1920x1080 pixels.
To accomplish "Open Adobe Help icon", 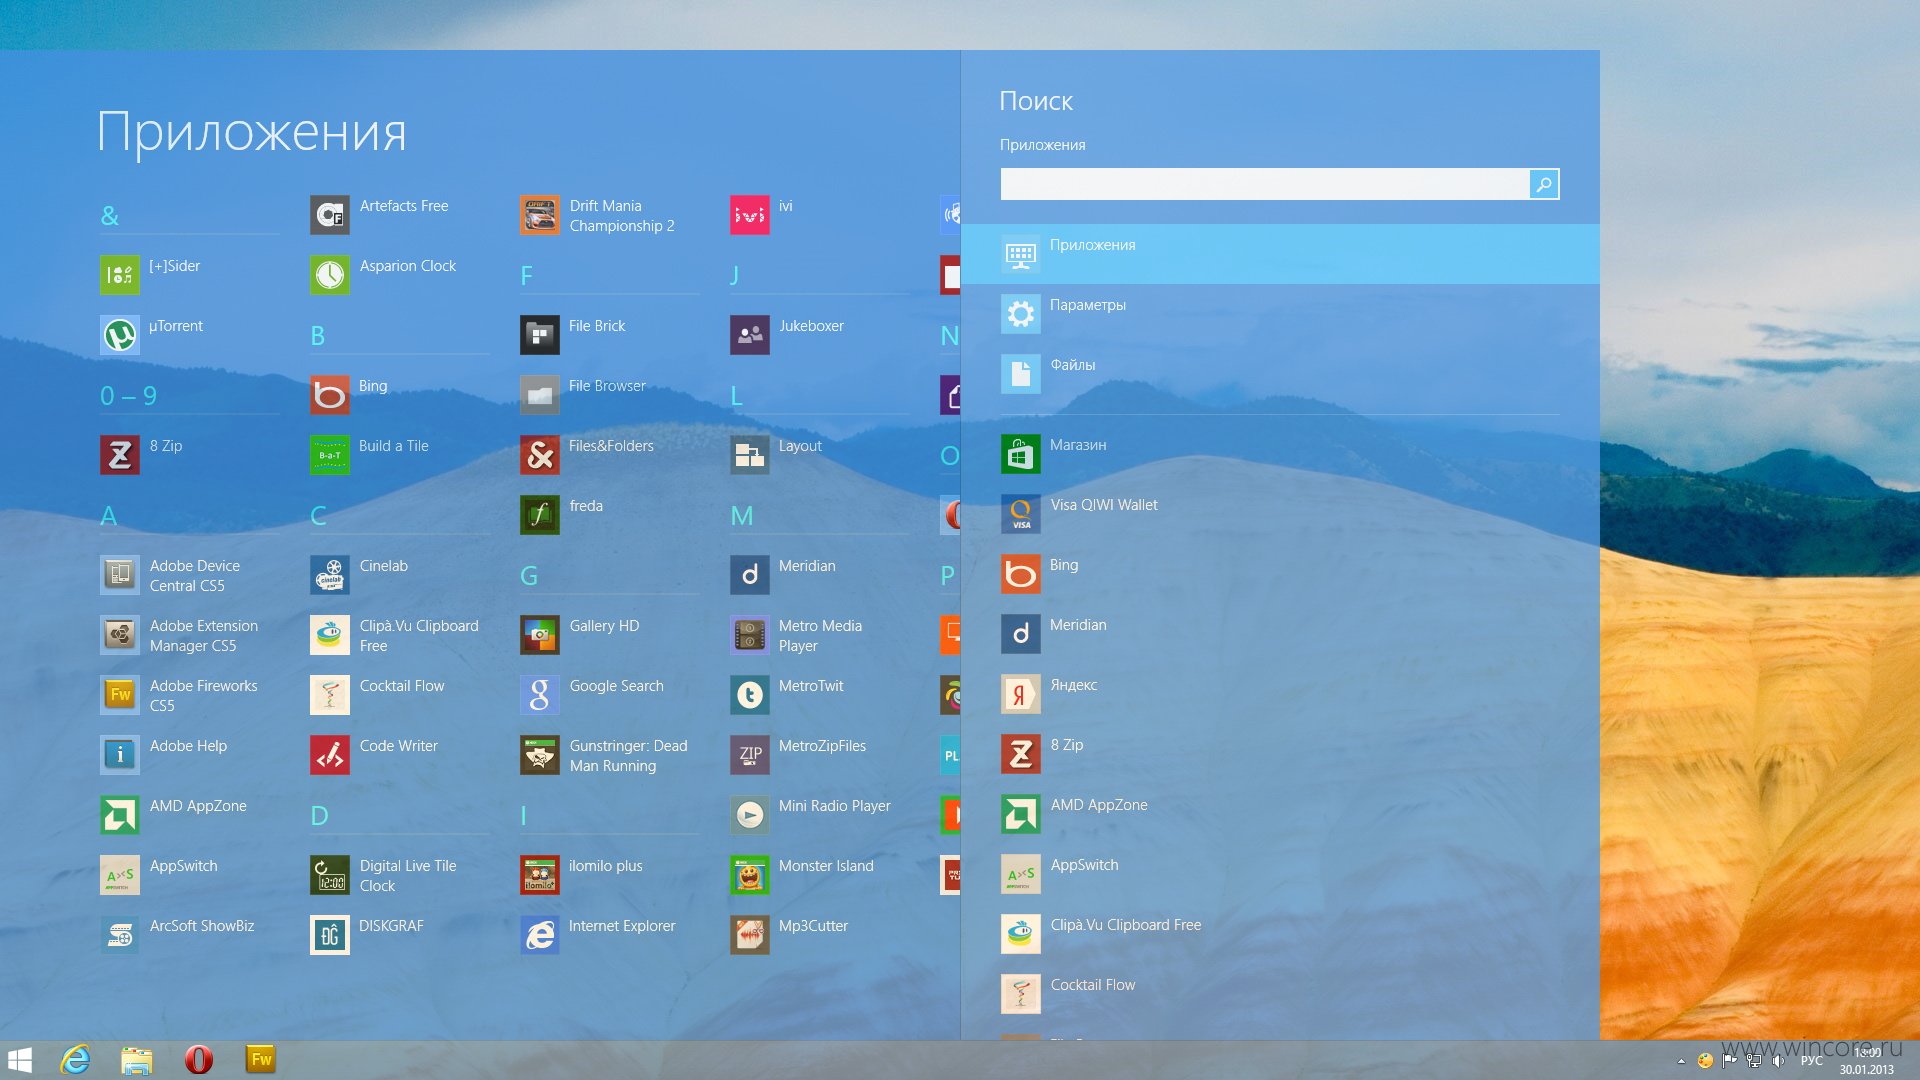I will click(119, 755).
